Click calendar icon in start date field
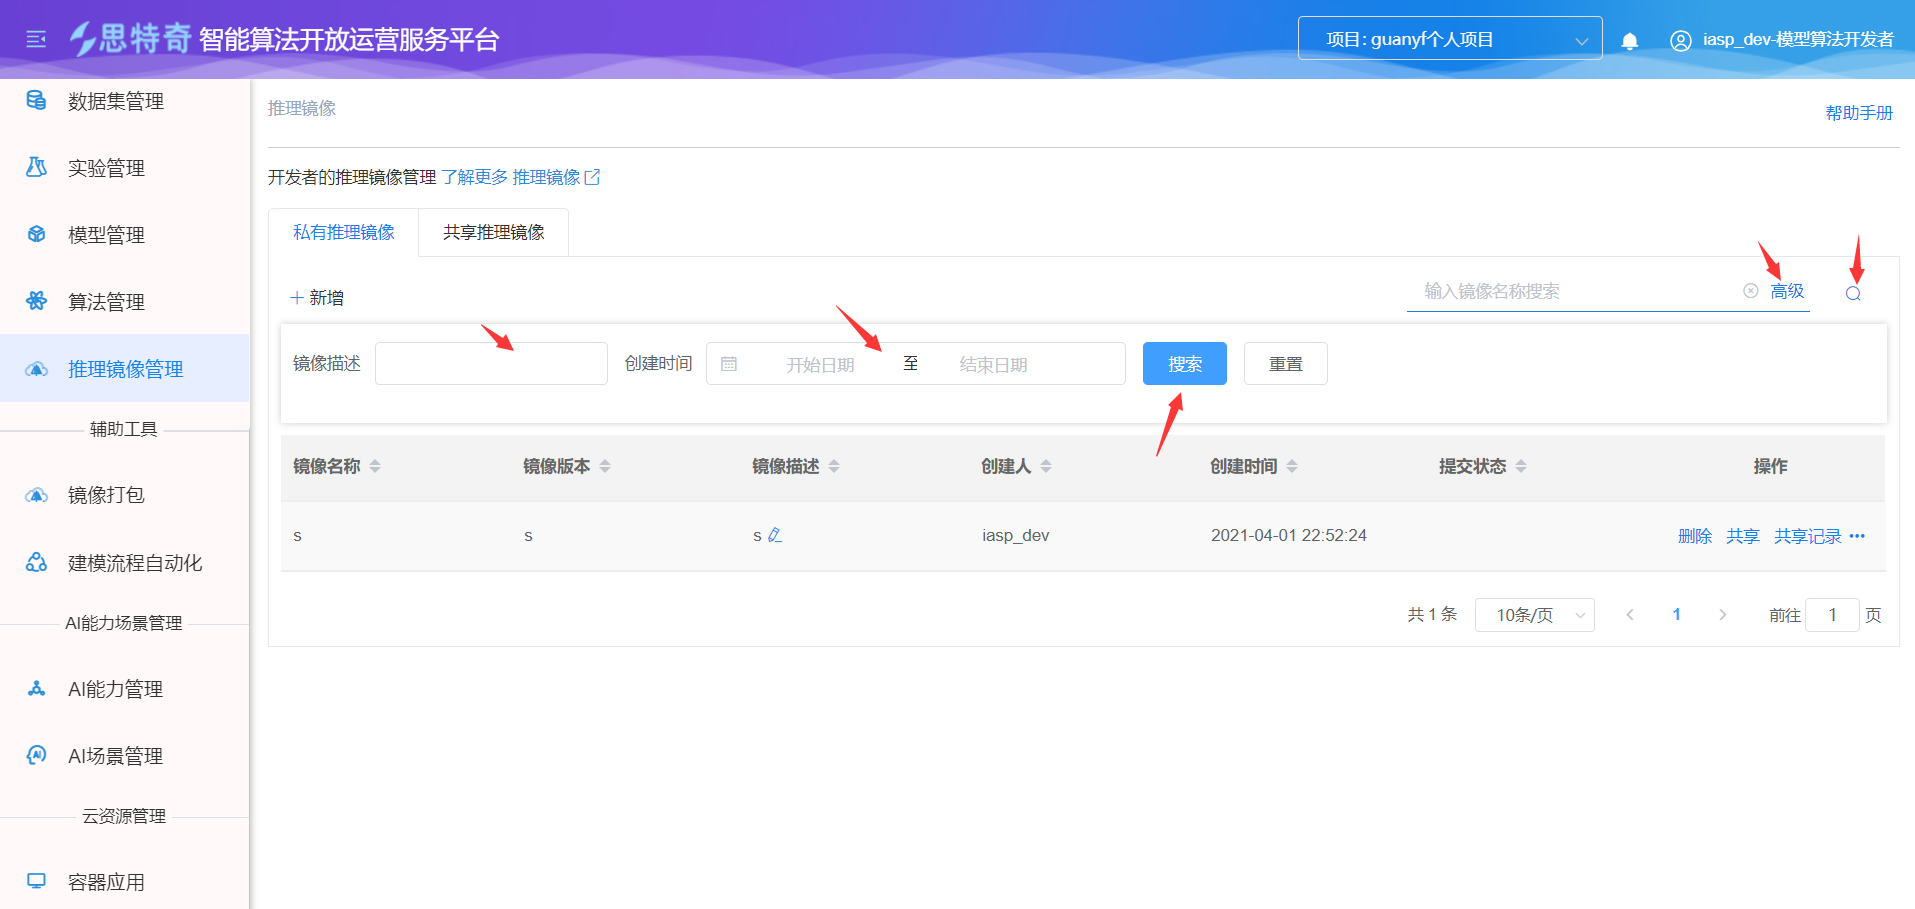The image size is (1915, 909). click(729, 364)
